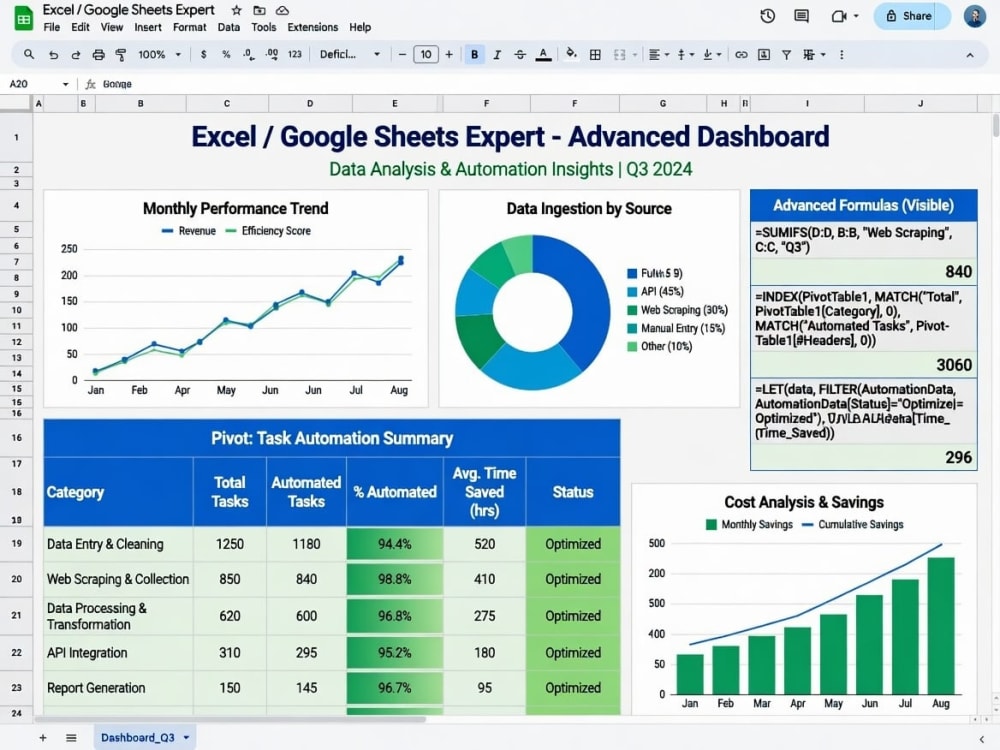Apply italic formatting
Image resolution: width=1000 pixels, height=750 pixels.
coord(497,55)
